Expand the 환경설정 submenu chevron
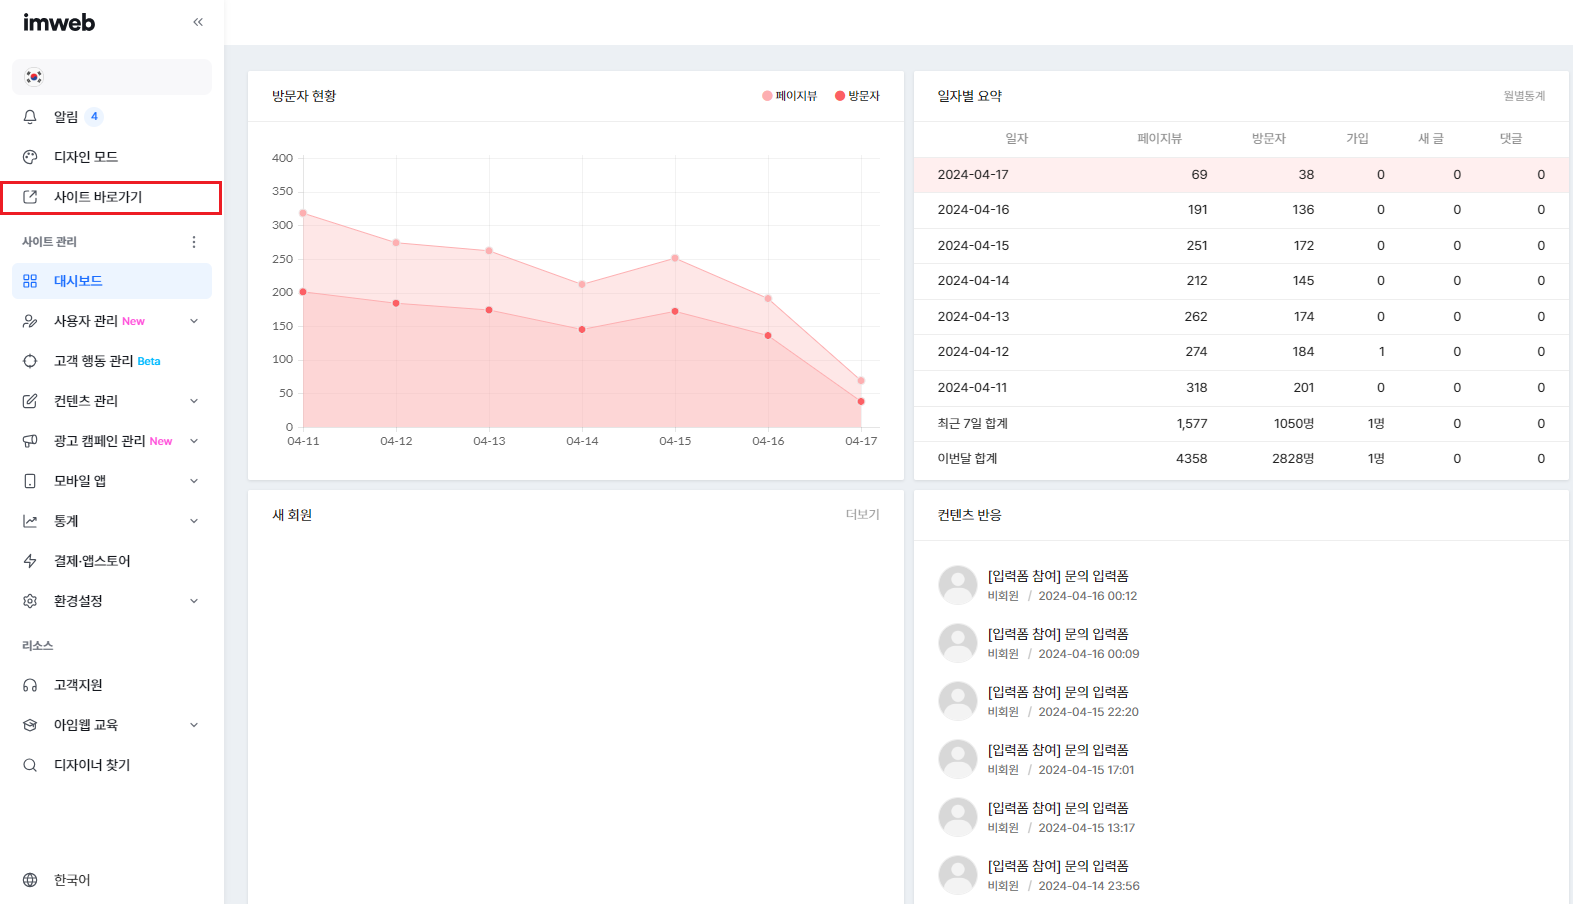The height and width of the screenshot is (904, 1573). click(x=194, y=601)
